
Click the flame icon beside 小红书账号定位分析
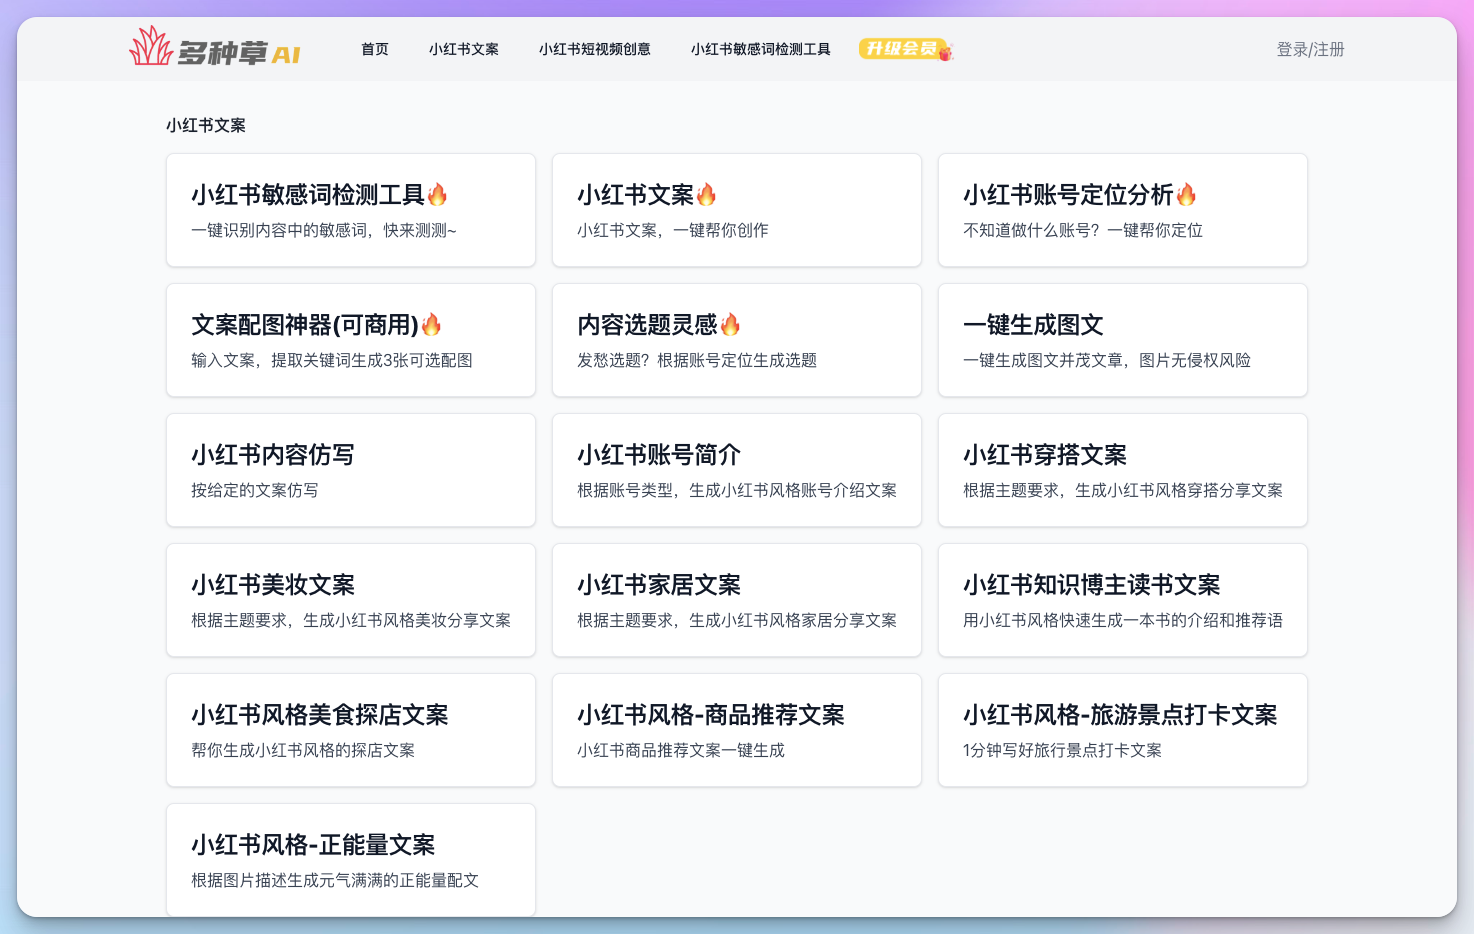click(1186, 194)
